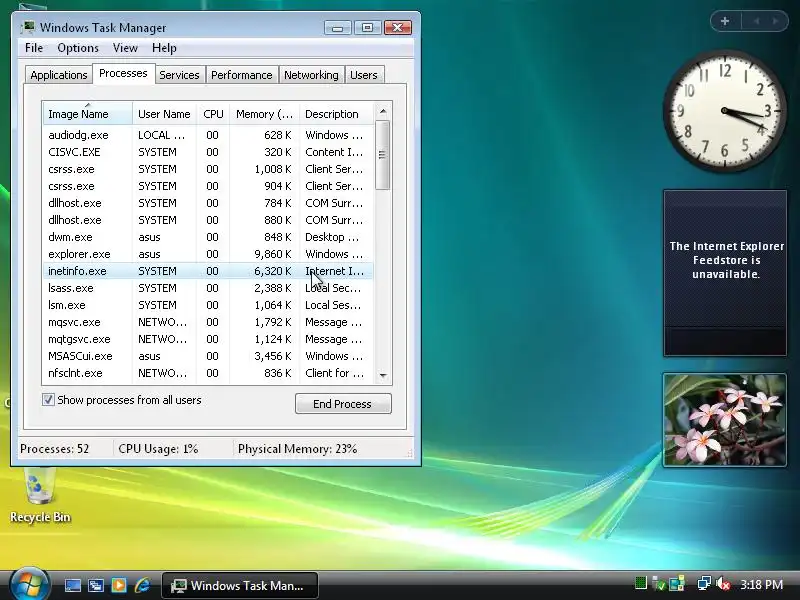This screenshot has width=800, height=600.
Task: Click muted volume speaker tray icon
Action: point(722,584)
